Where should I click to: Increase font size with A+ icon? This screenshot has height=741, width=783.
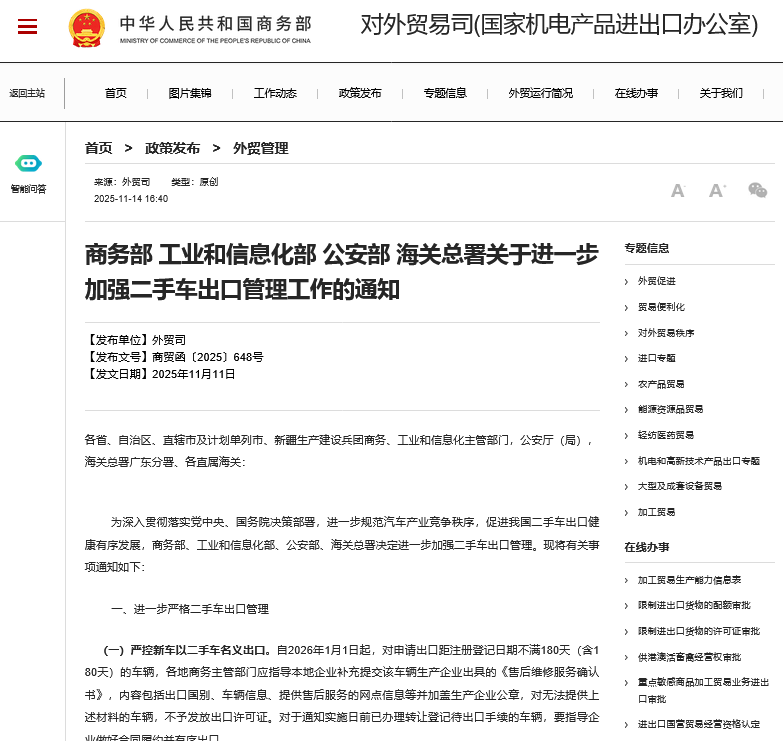[717, 190]
